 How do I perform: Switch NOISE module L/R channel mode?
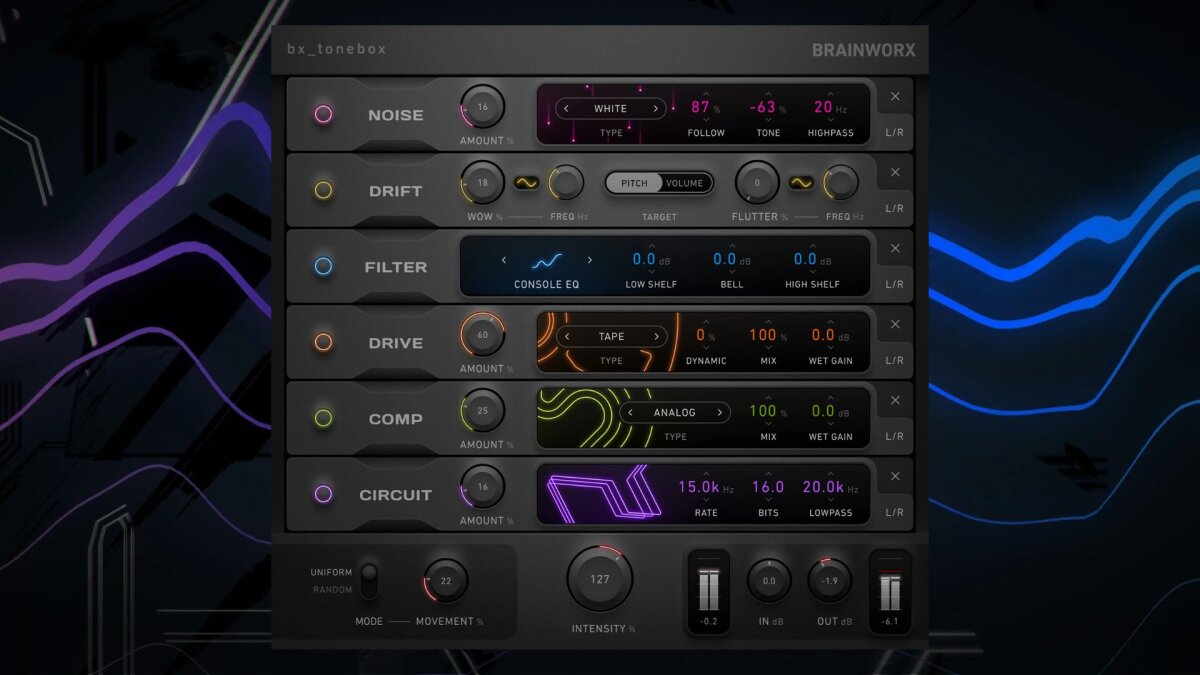coord(895,132)
